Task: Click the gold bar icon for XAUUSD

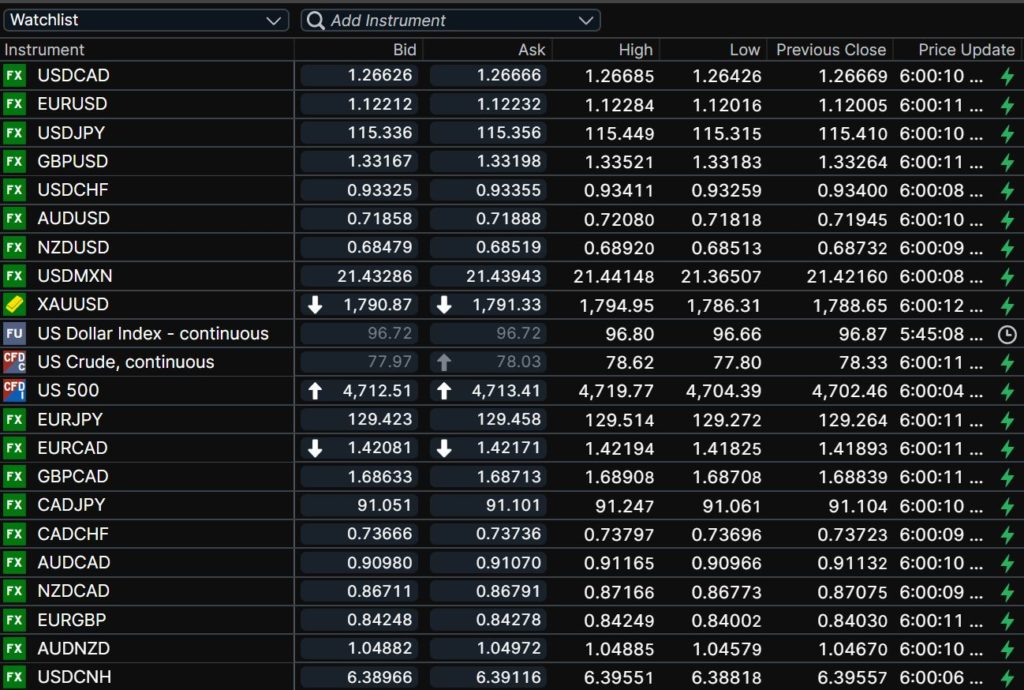Action: (14, 305)
